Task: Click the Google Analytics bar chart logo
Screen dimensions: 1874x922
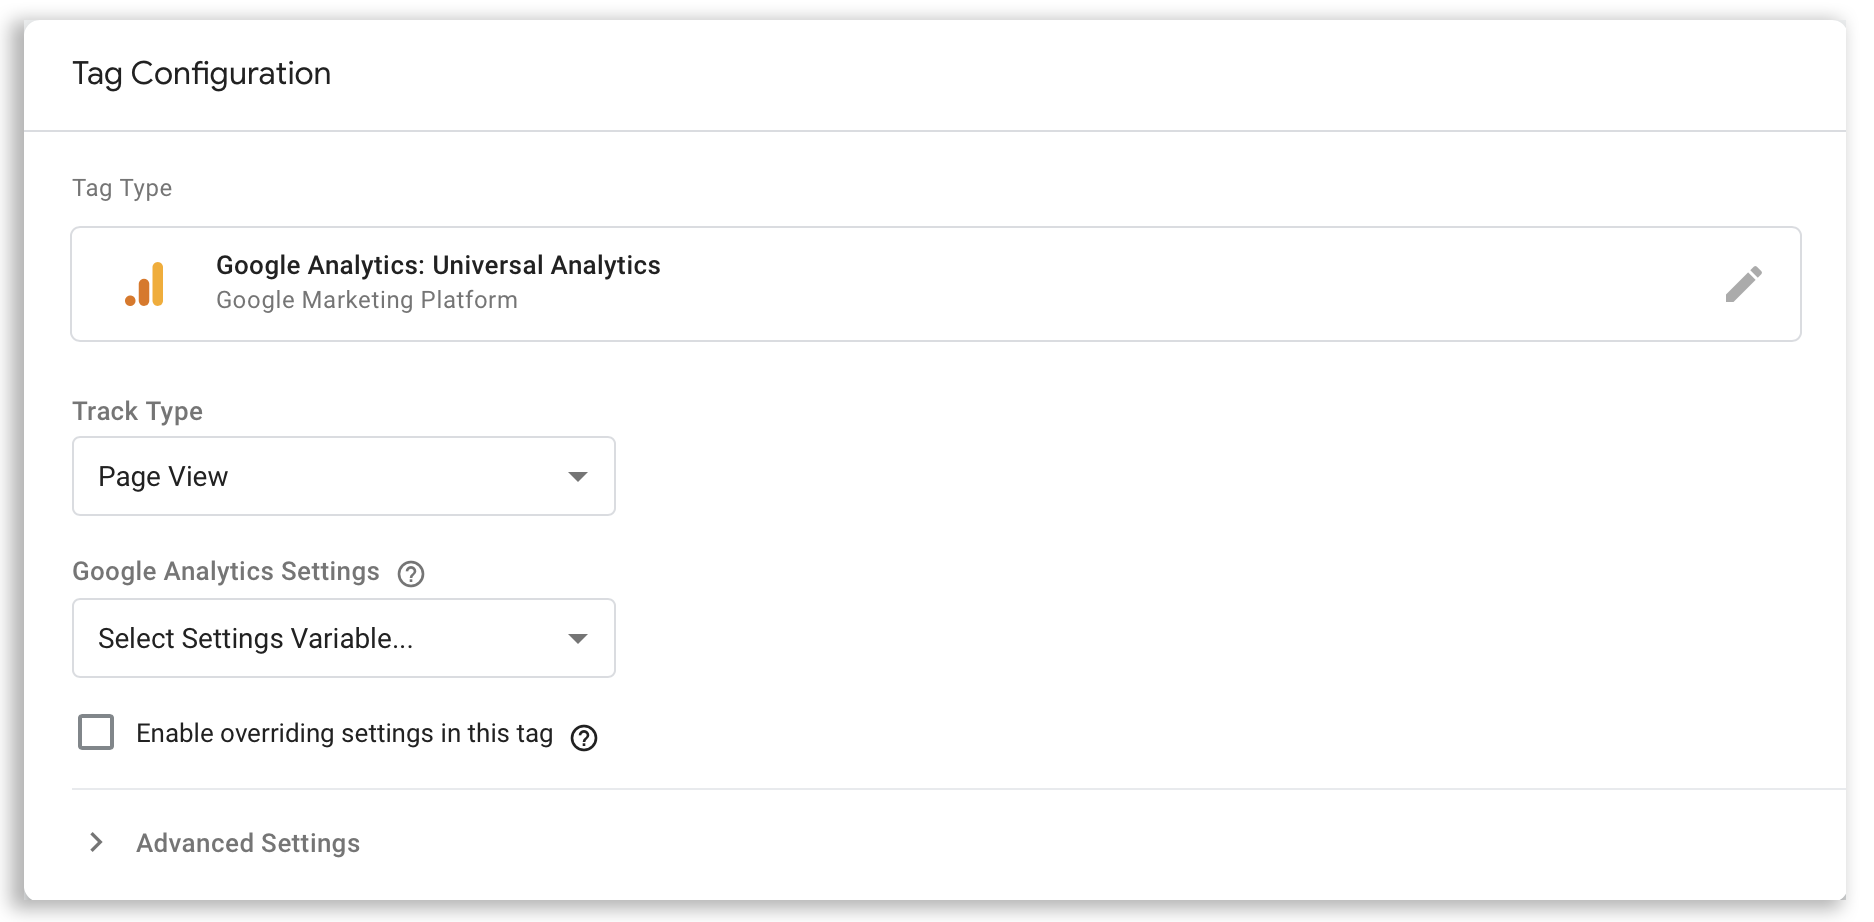Action: [x=145, y=284]
